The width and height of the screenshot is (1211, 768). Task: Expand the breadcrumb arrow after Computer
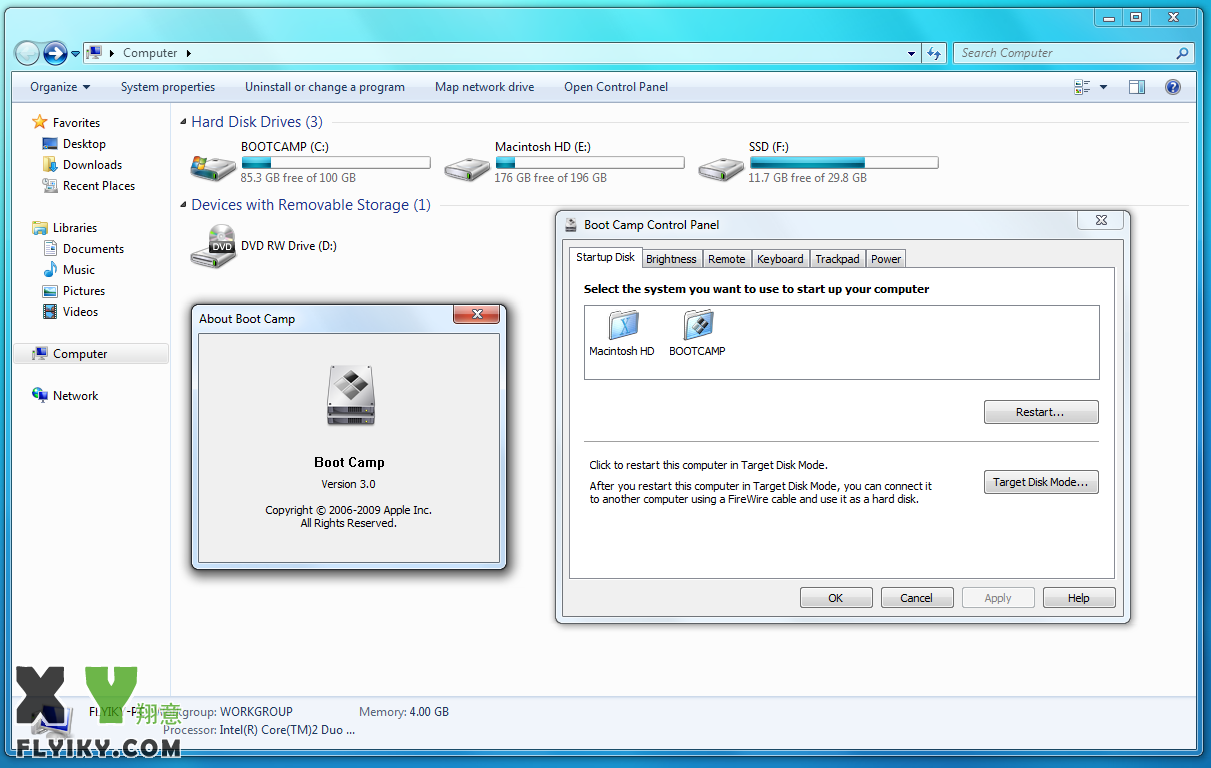pyautogui.click(x=188, y=53)
